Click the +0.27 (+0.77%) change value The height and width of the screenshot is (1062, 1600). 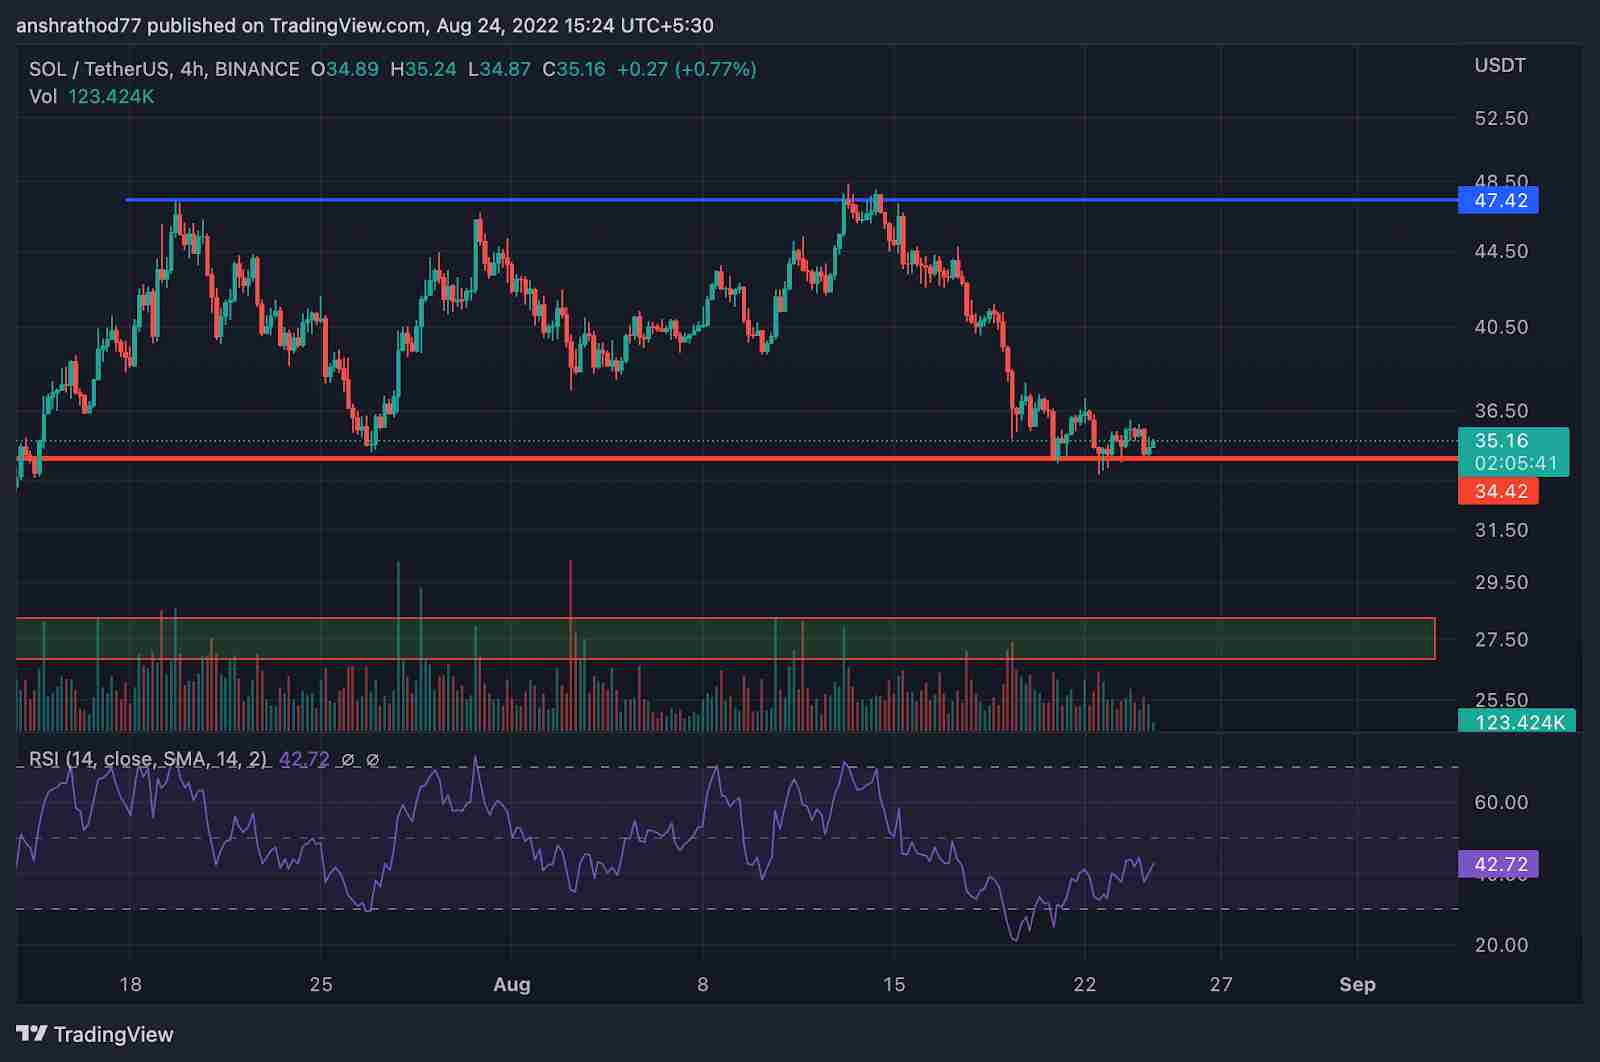coord(687,69)
